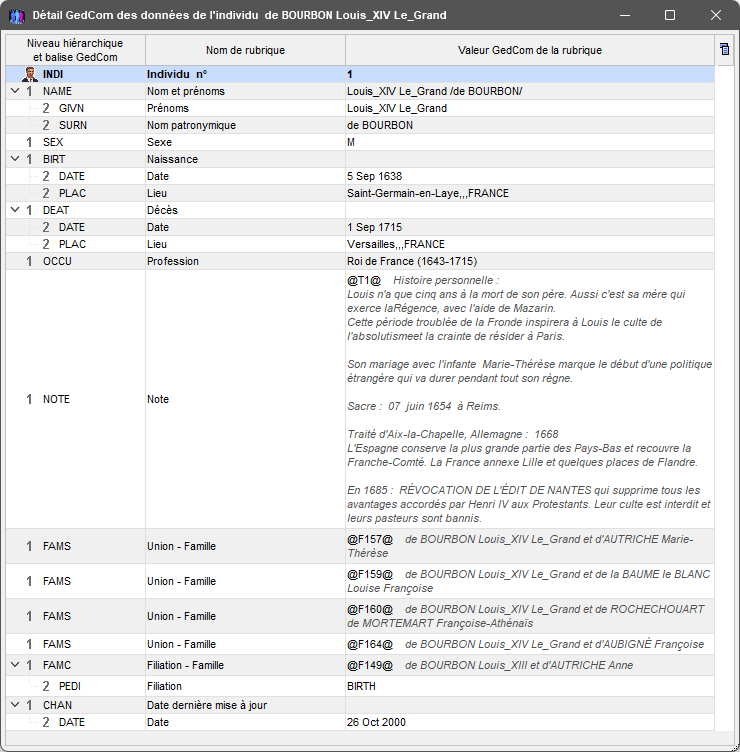
Task: Click the 'Profession' rubric label
Action: [173, 261]
